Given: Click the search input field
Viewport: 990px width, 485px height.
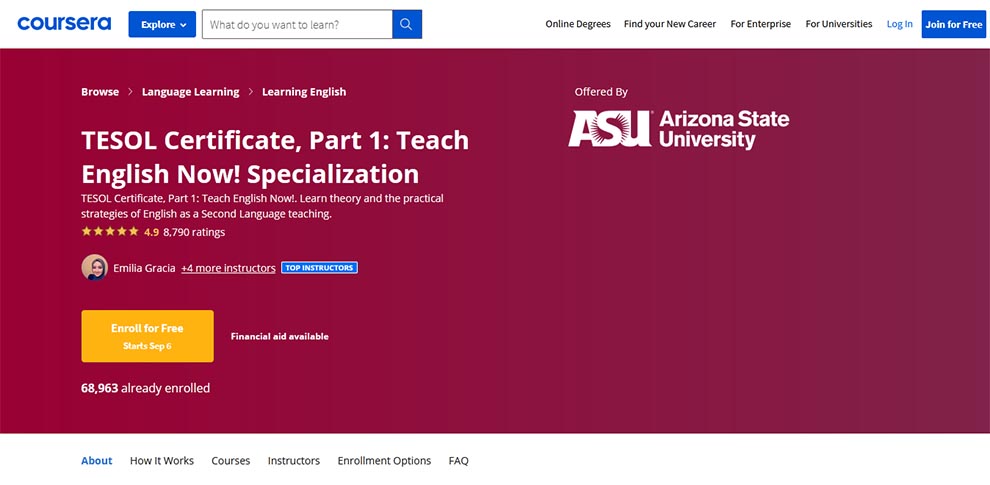Looking at the screenshot, I should [x=297, y=24].
